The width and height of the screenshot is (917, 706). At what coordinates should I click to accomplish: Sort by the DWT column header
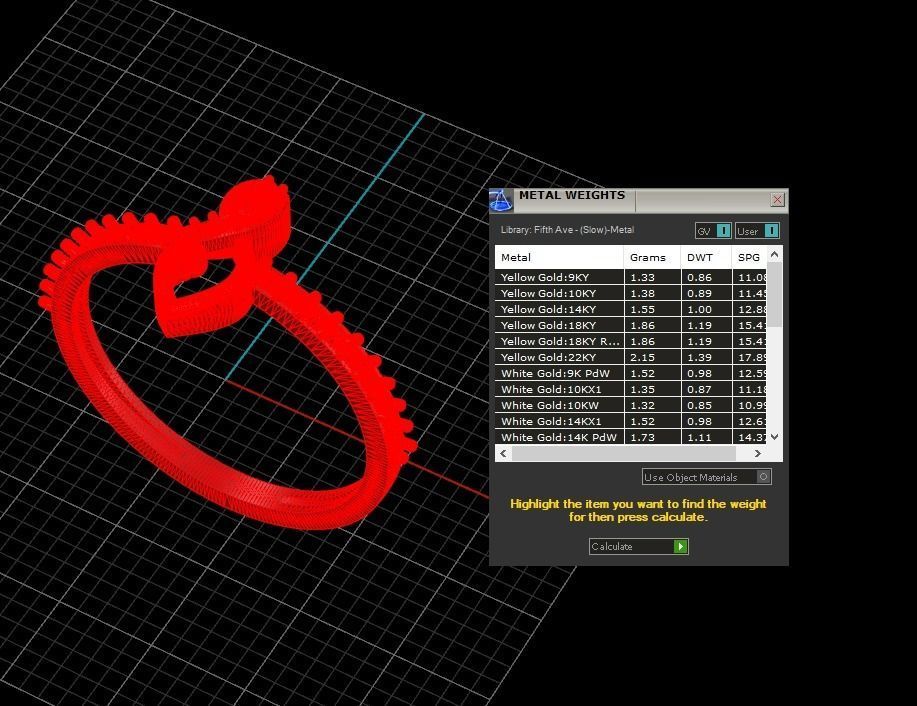click(706, 257)
